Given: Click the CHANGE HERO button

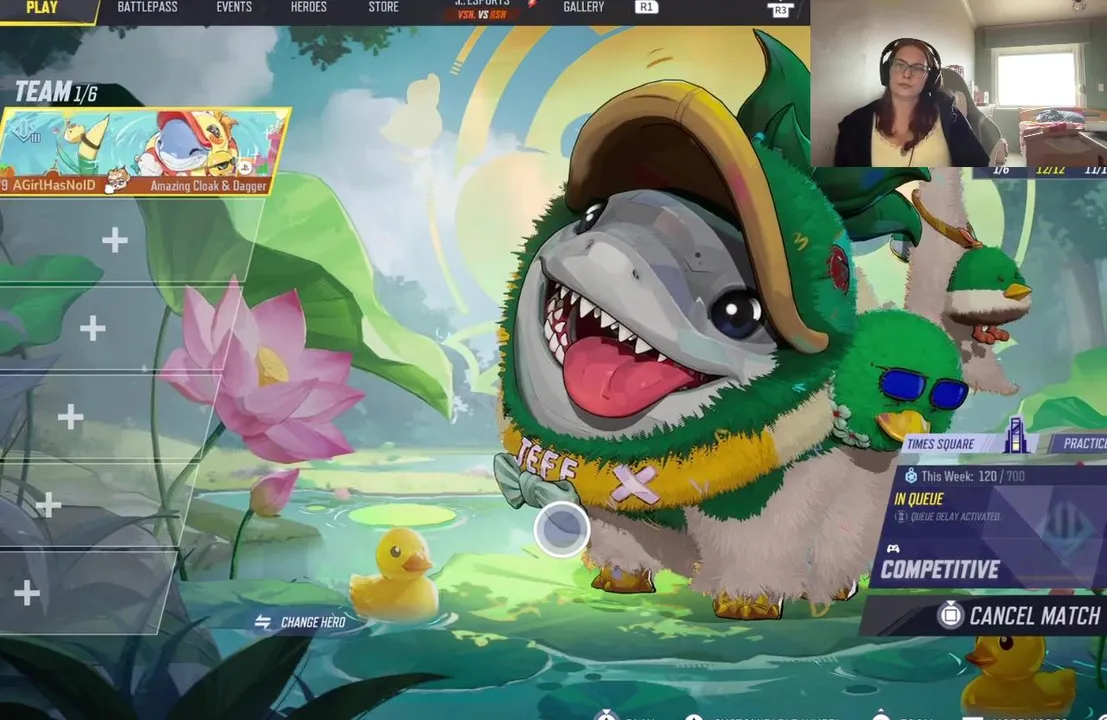Looking at the screenshot, I should 300,622.
